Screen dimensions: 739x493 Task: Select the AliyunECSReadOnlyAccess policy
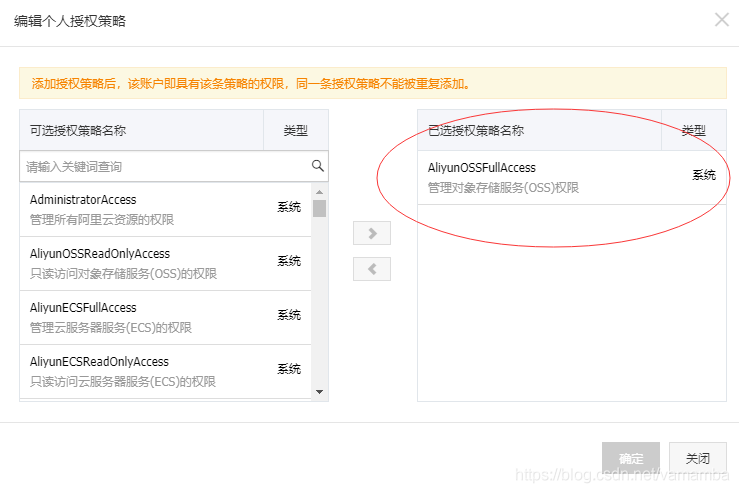(165, 371)
